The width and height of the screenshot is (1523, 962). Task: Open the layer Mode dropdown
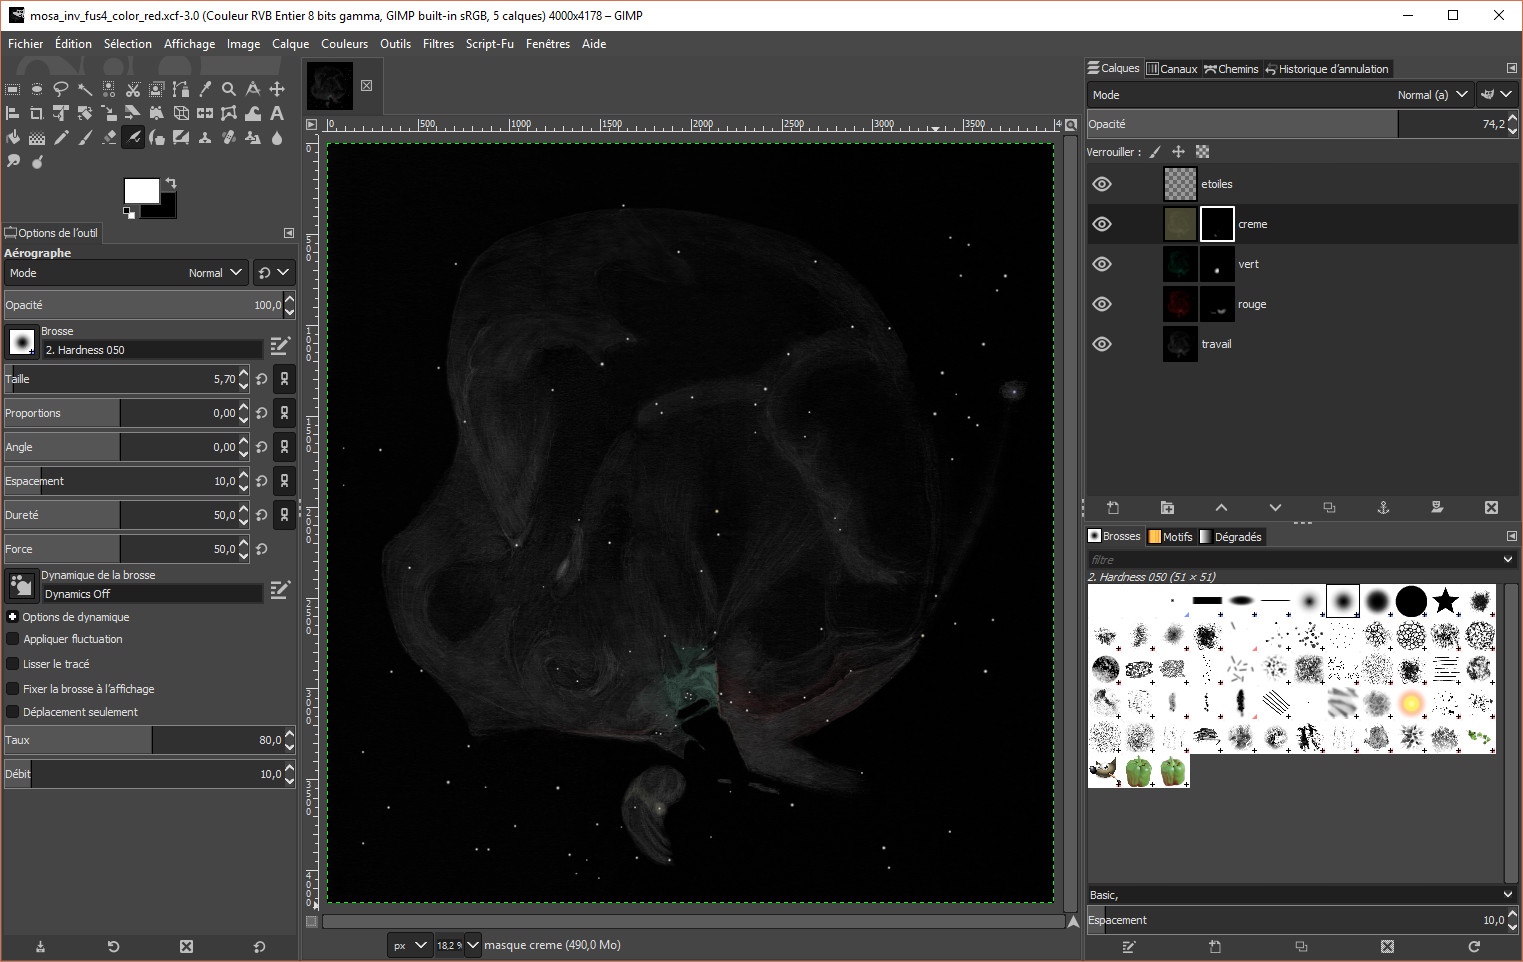(x=1432, y=95)
